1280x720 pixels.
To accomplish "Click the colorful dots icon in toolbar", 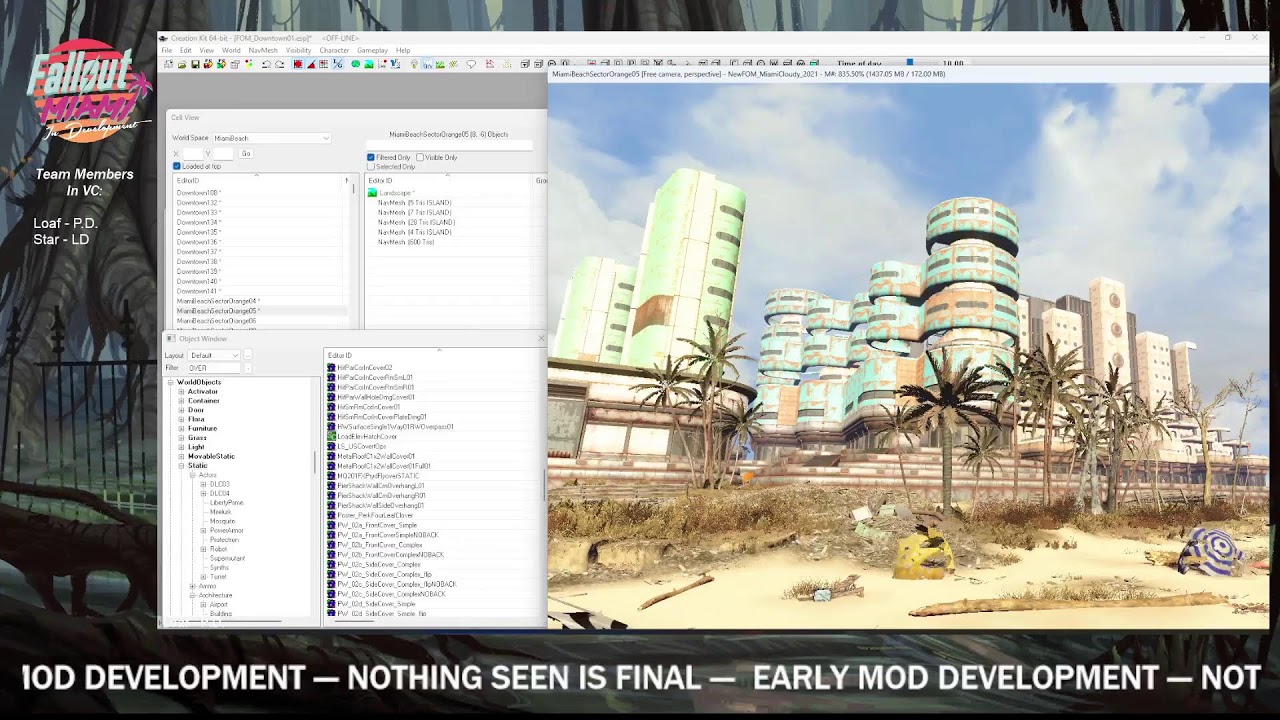I will click(x=248, y=64).
